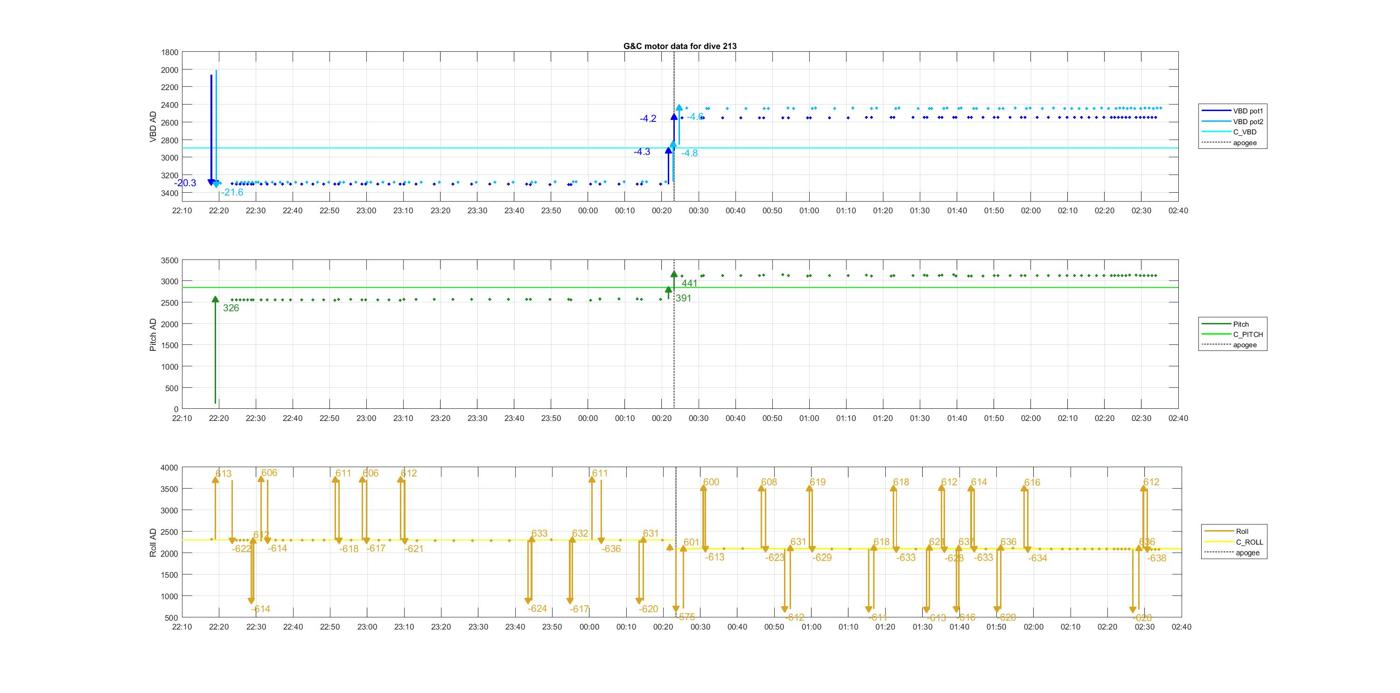Click the "00:00" time tick under the Pitch plot
Image resolution: width=1400 pixels, height=693 pixels.
[588, 419]
